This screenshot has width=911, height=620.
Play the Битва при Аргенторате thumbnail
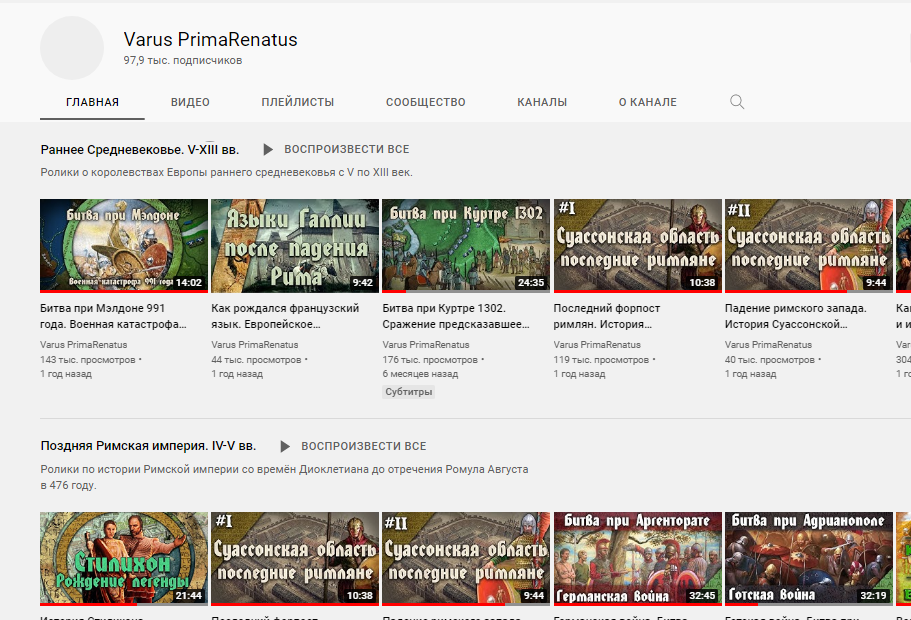637,558
